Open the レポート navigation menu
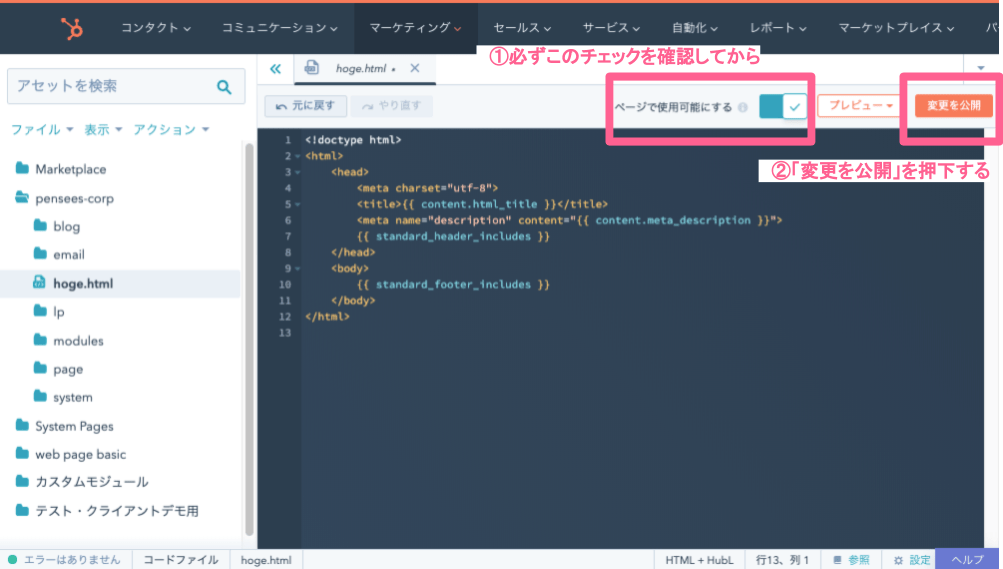 click(778, 28)
